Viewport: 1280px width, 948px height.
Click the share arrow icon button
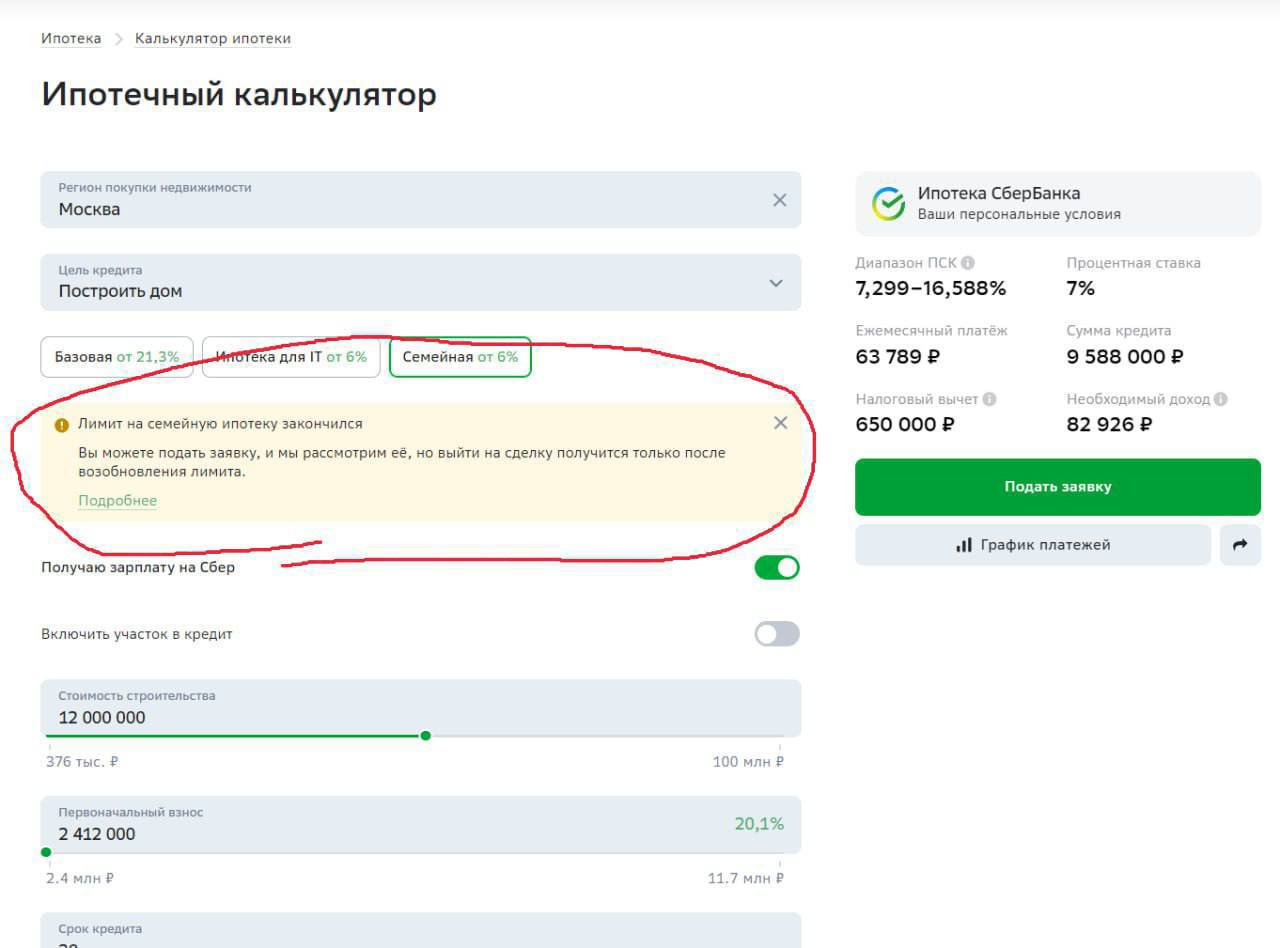click(x=1240, y=545)
